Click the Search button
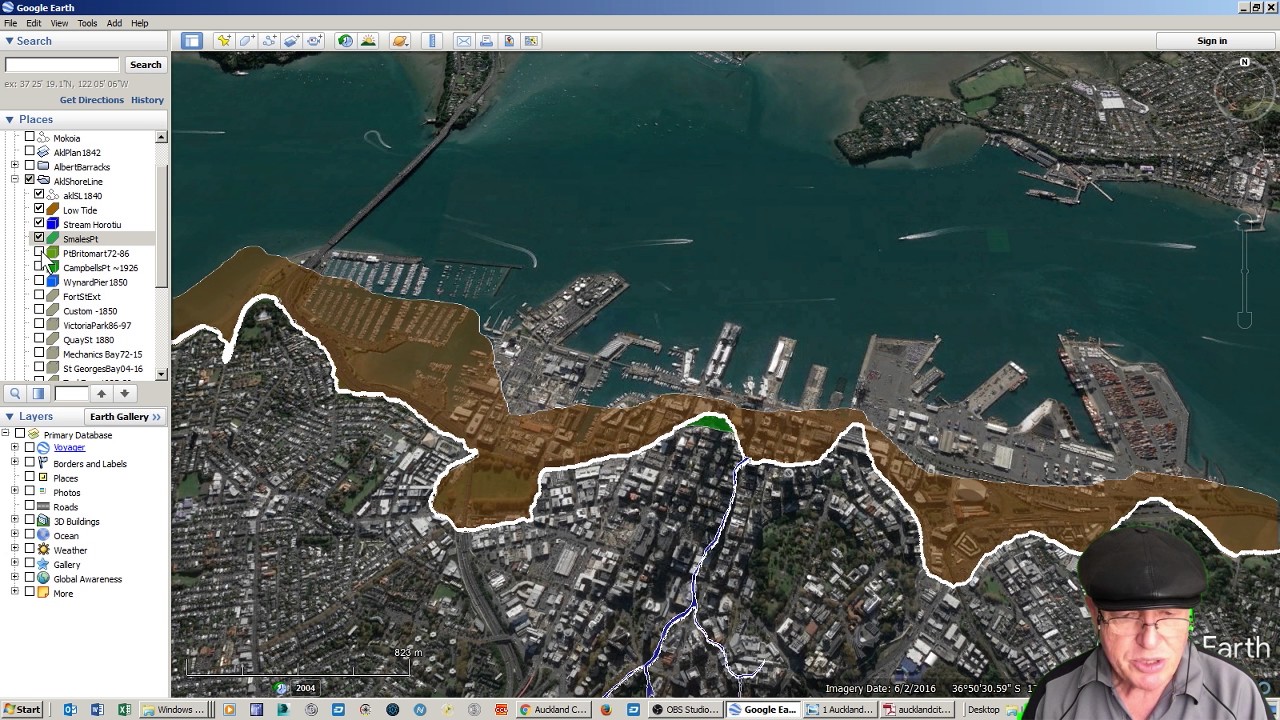 (145, 64)
